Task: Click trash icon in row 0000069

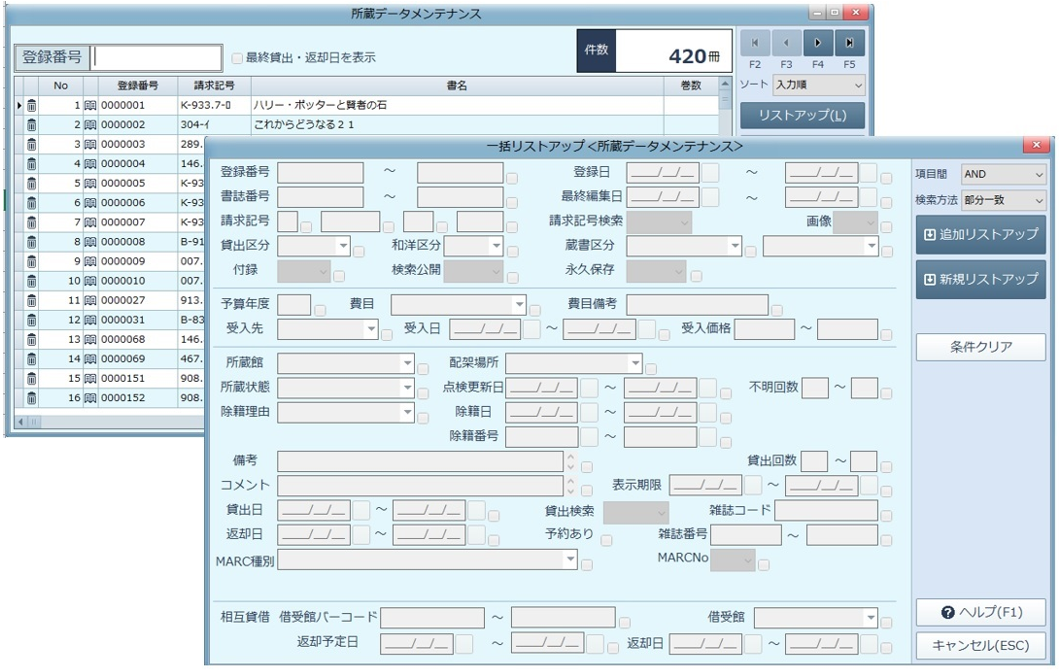Action: [31, 358]
